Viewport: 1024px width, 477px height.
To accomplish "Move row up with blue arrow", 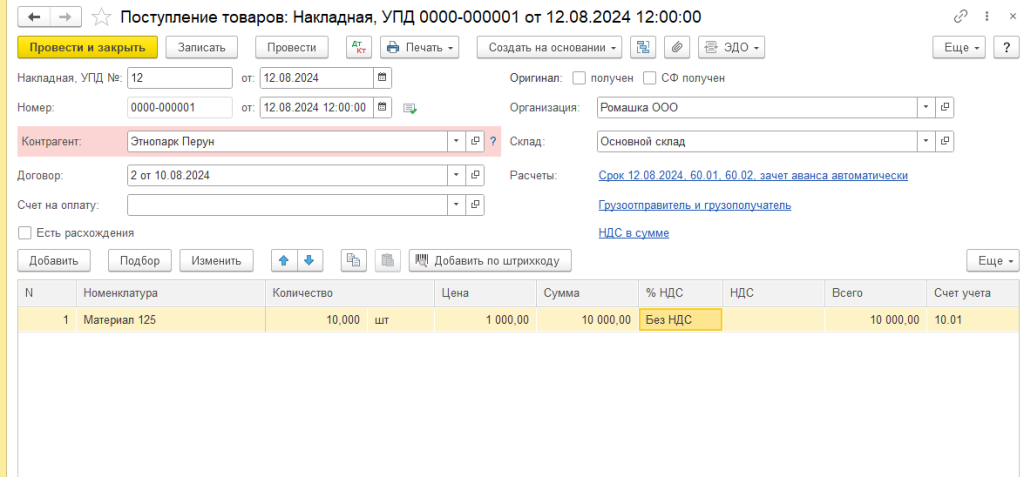I will coord(284,260).
